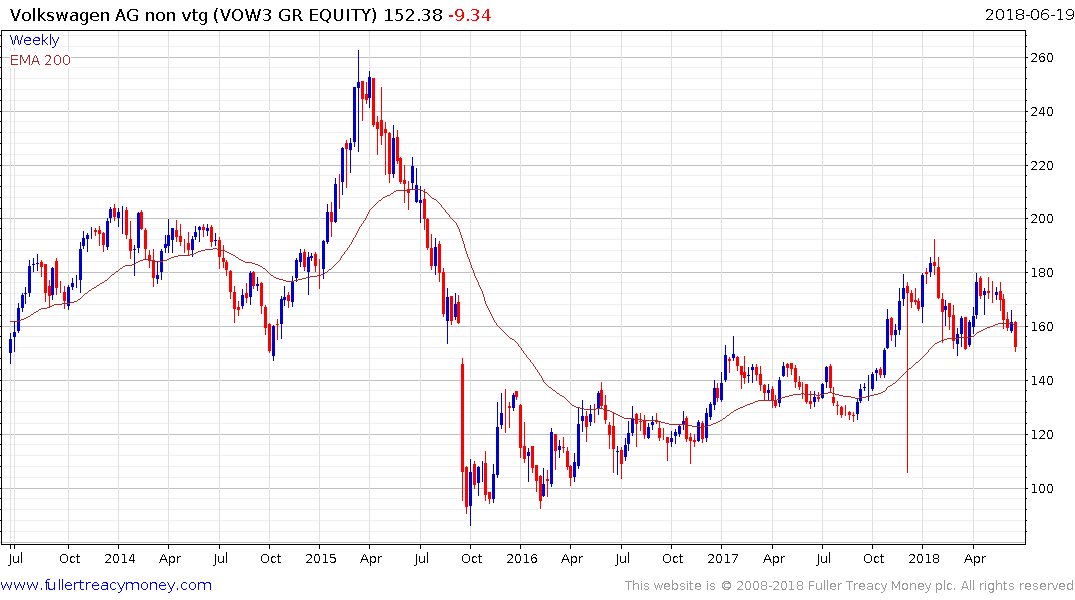This screenshot has height=600, width=1075.
Task: Click the chart title Volkswagen AG non vtg
Action: (108, 15)
